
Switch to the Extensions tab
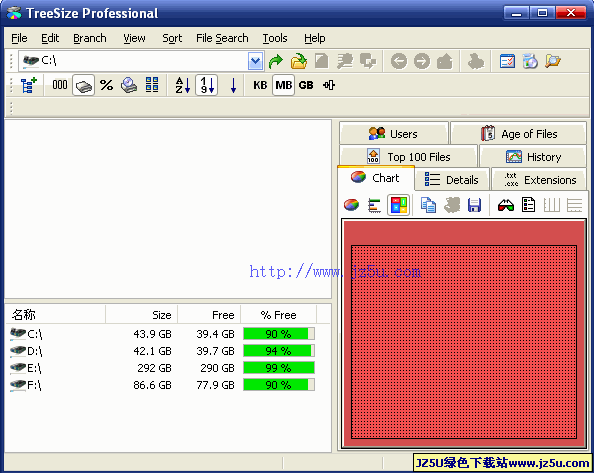click(539, 180)
